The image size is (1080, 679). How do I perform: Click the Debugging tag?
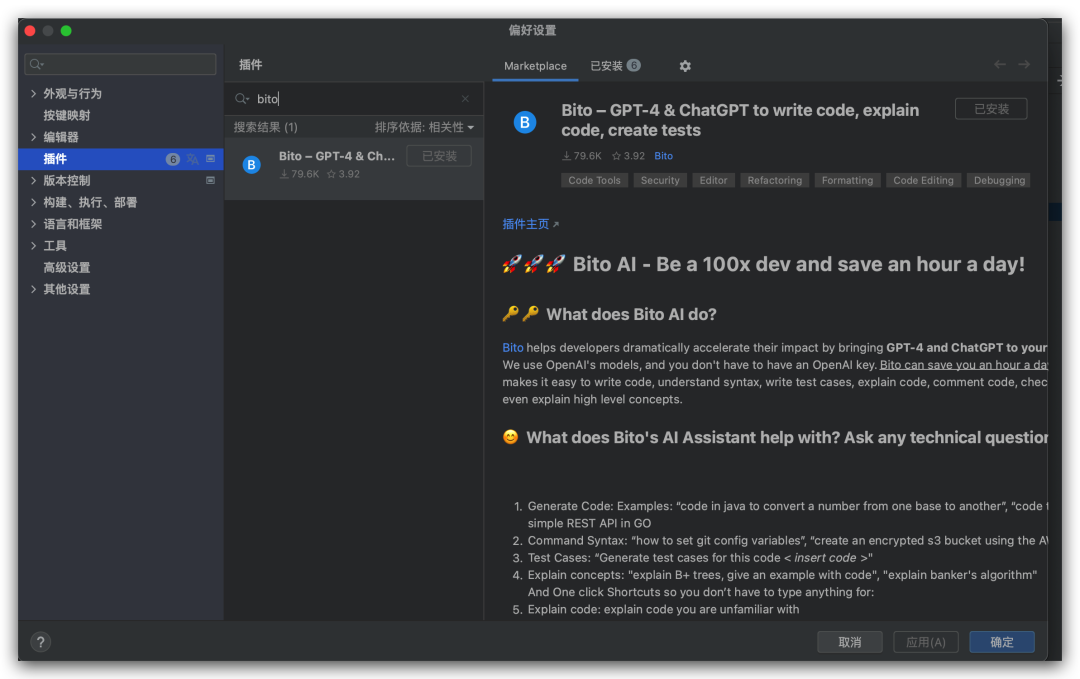(999, 180)
